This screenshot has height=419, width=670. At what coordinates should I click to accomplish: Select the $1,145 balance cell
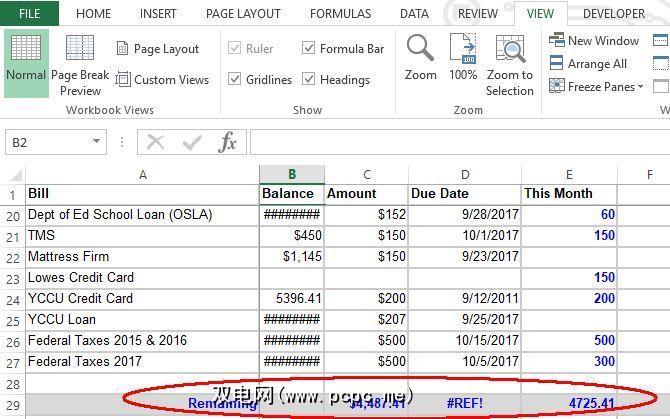point(292,257)
